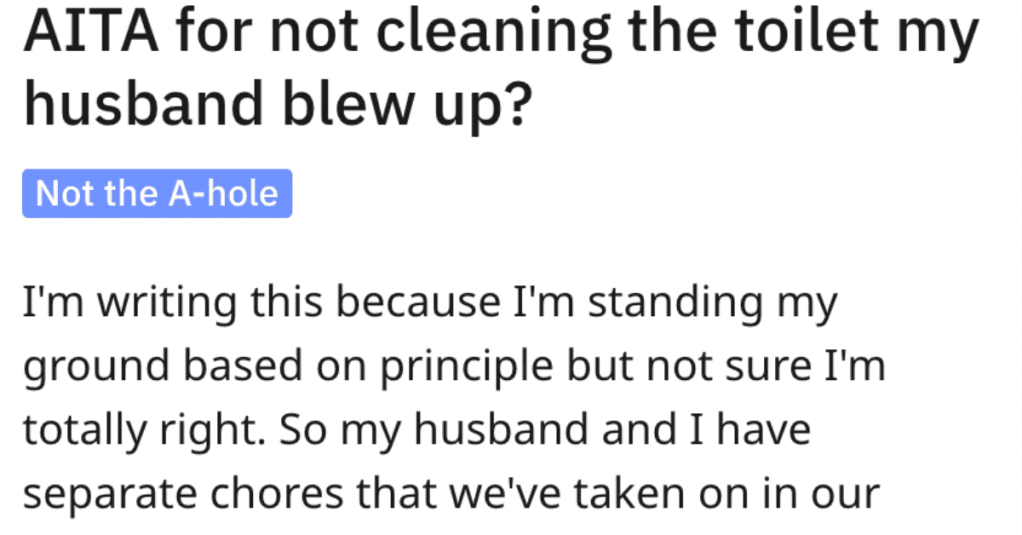Click the word 'cleaning' in the title
This screenshot has width=1022, height=535.
pos(493,38)
